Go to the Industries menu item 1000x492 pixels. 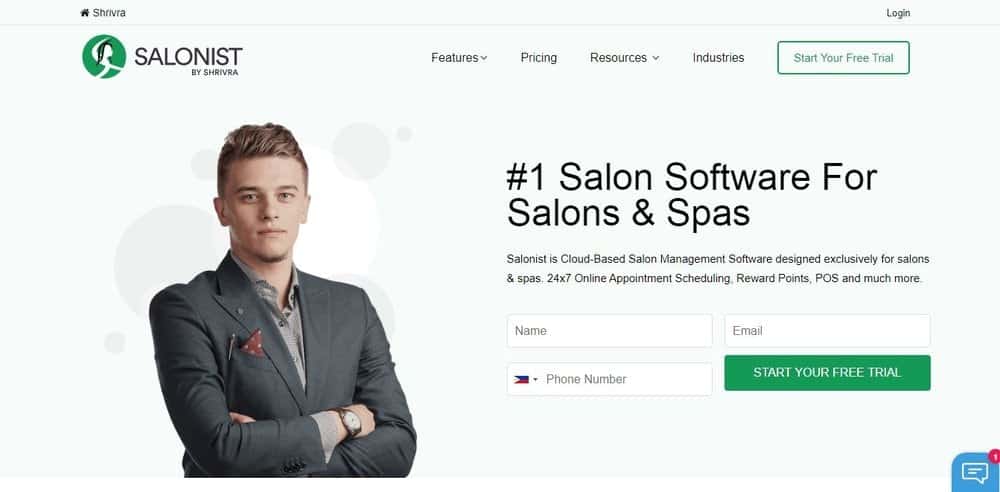click(718, 57)
